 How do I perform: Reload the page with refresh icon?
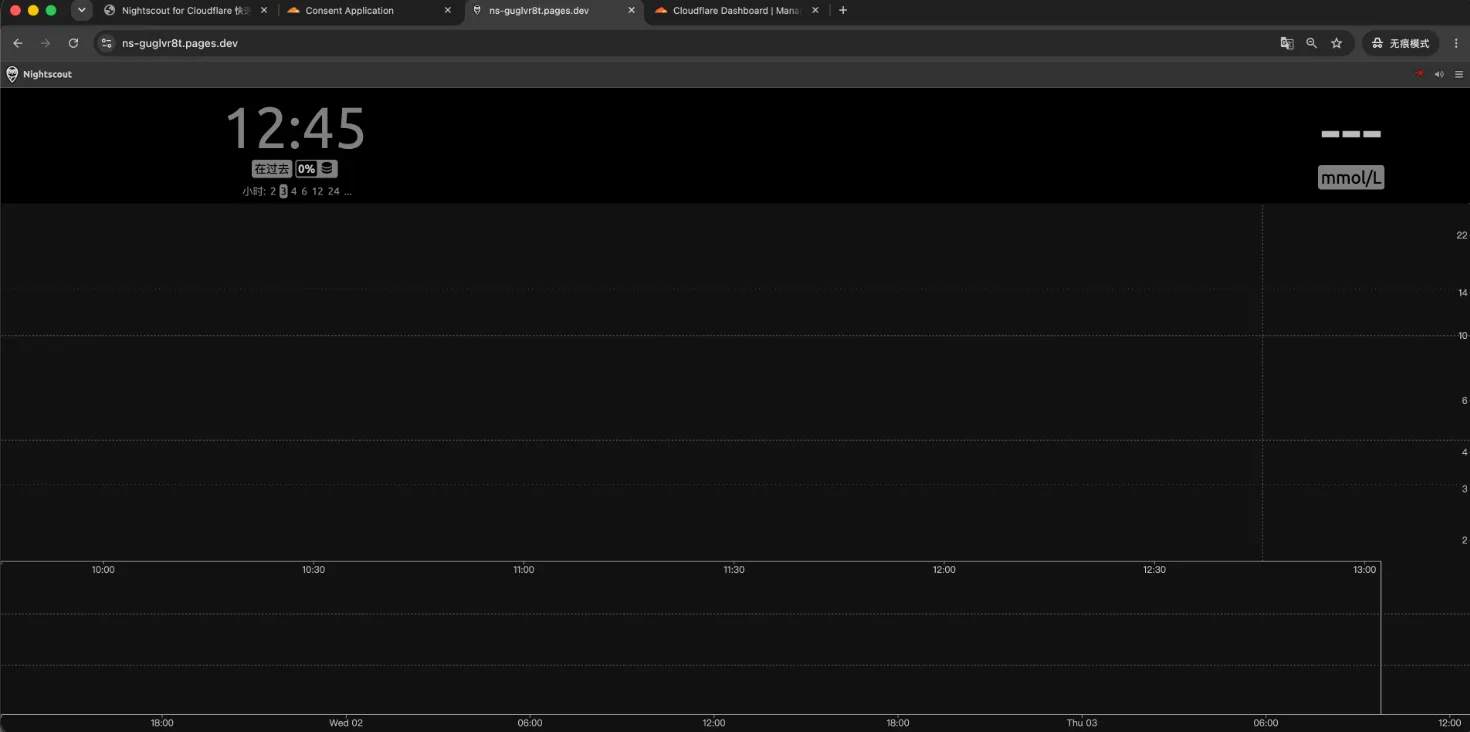[x=73, y=43]
